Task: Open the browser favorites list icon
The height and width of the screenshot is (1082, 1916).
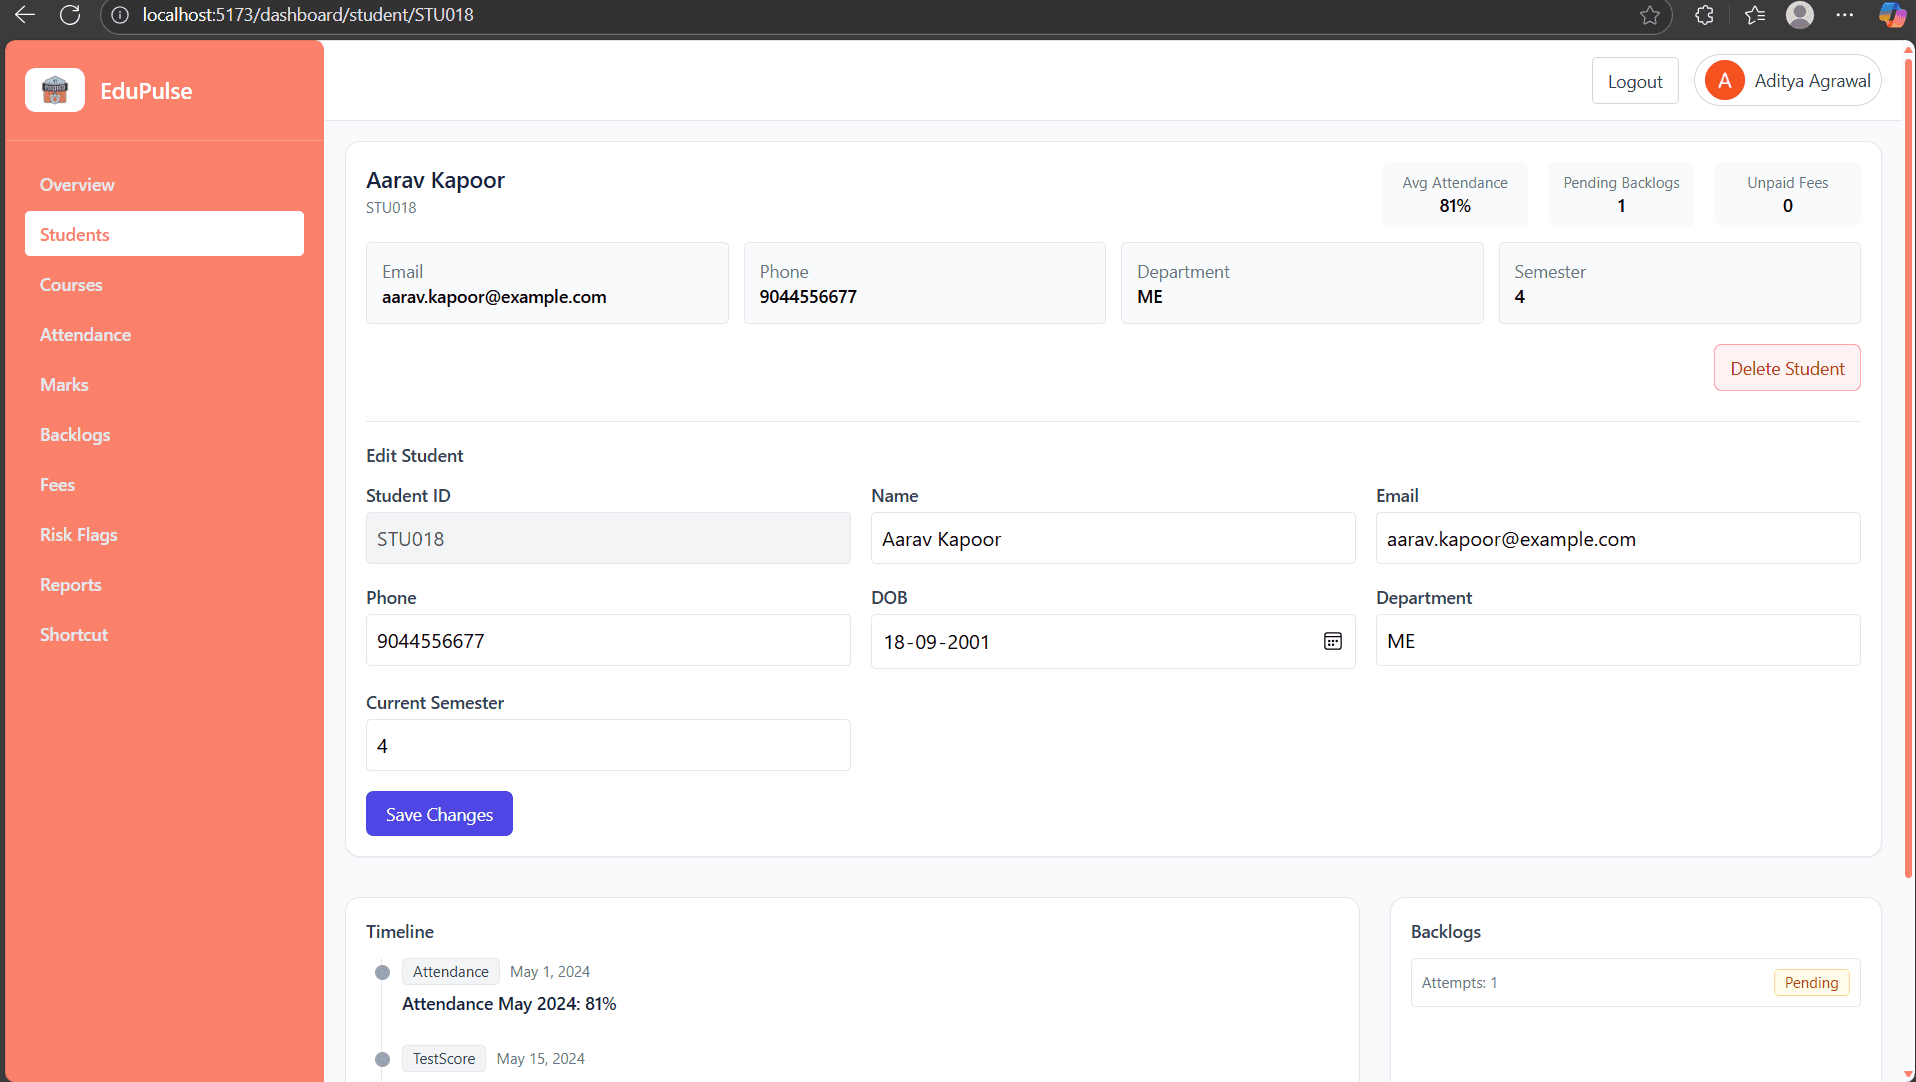Action: [x=1755, y=15]
